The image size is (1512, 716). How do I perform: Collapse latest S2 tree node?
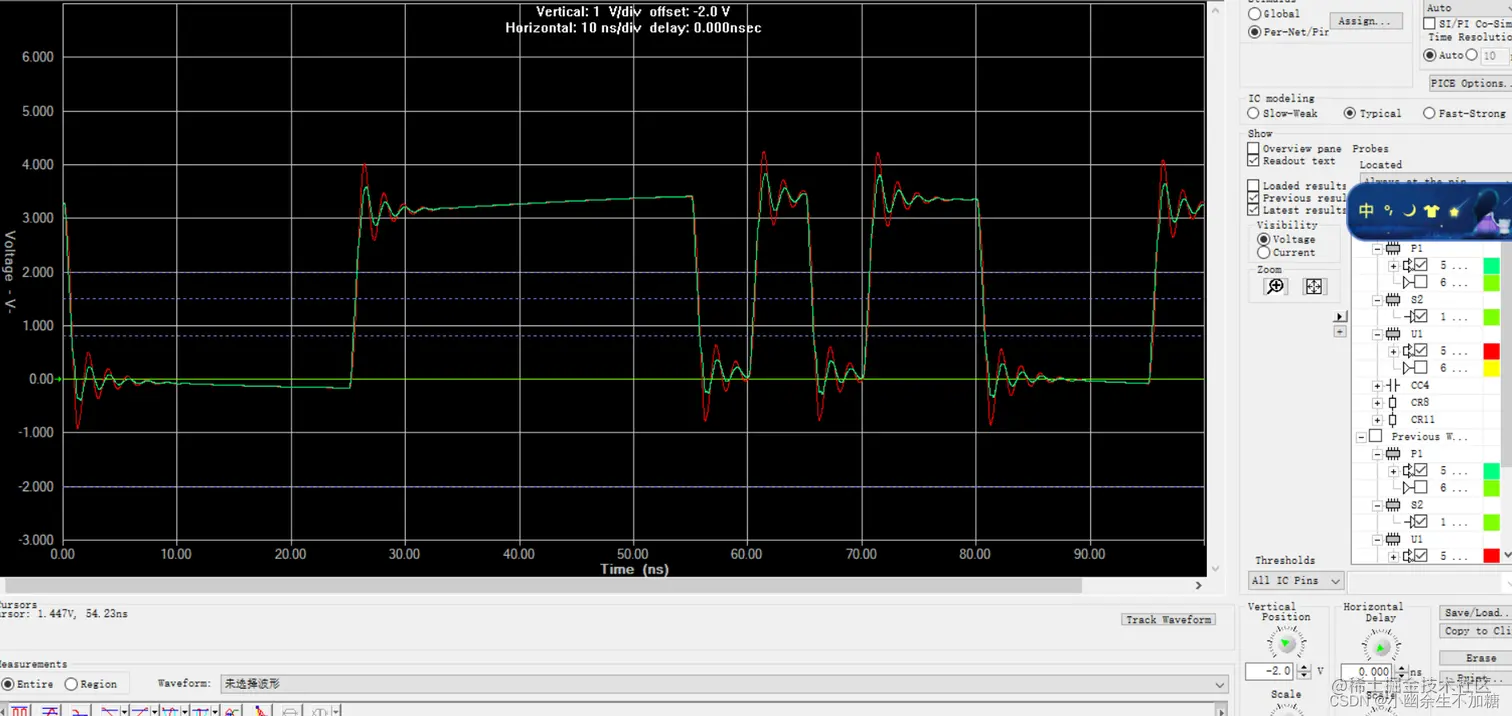tap(1377, 300)
